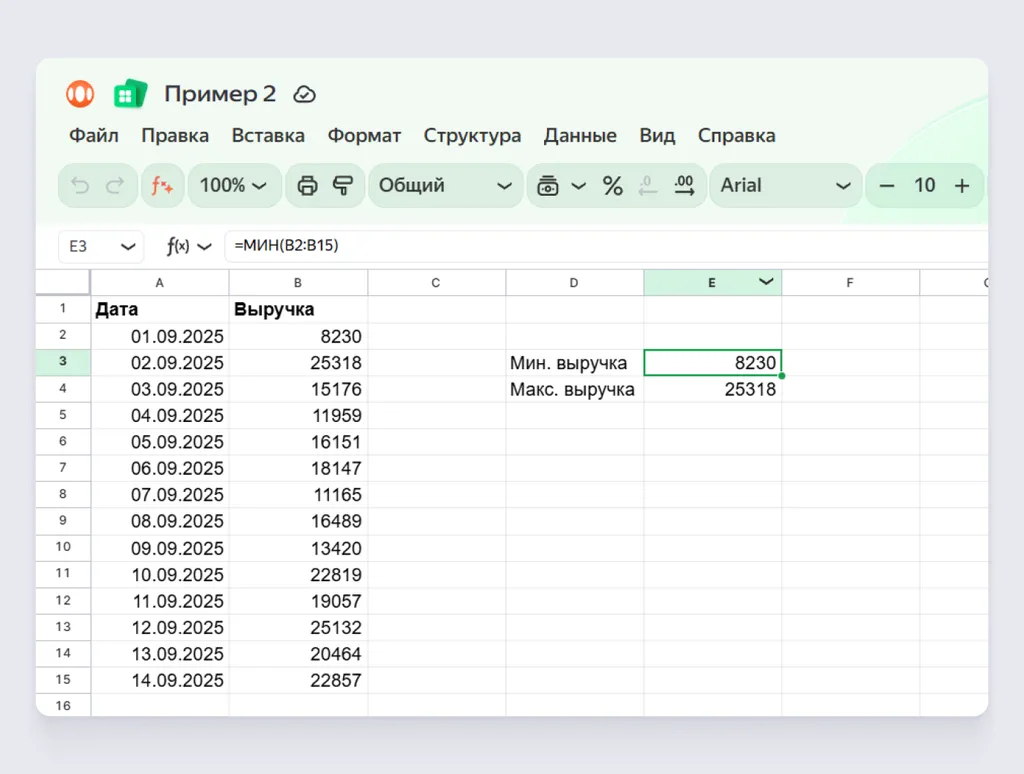Click the document title Пример 2

pyautogui.click(x=220, y=94)
